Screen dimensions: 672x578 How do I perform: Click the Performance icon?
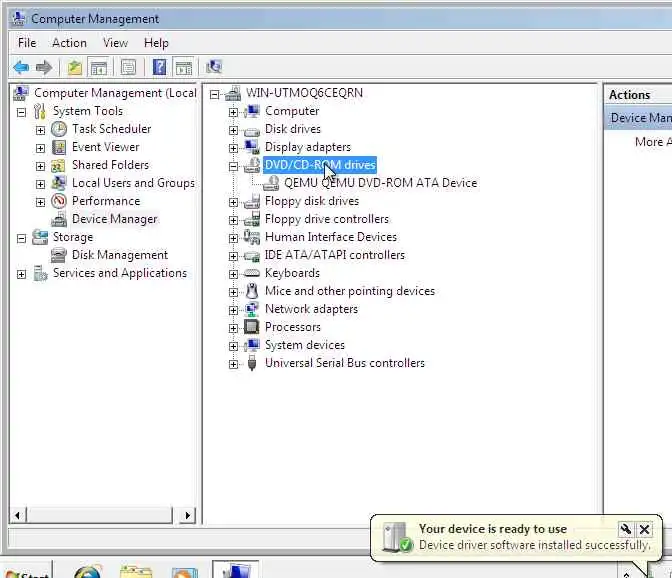(x=59, y=201)
